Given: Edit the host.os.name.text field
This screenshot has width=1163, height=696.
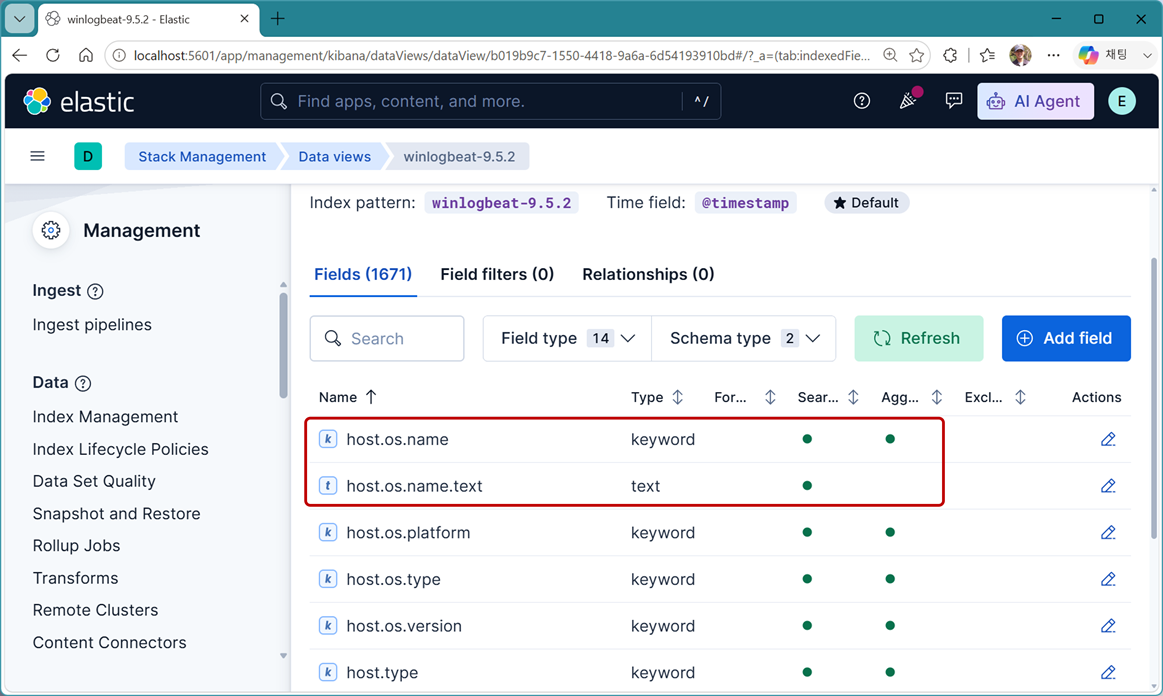Looking at the screenshot, I should (x=1108, y=486).
